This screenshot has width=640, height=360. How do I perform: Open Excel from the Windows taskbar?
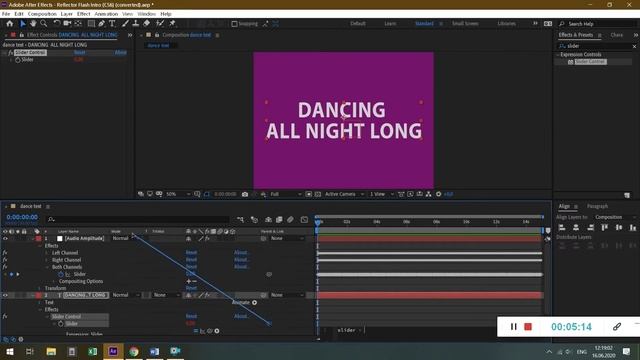point(93,351)
